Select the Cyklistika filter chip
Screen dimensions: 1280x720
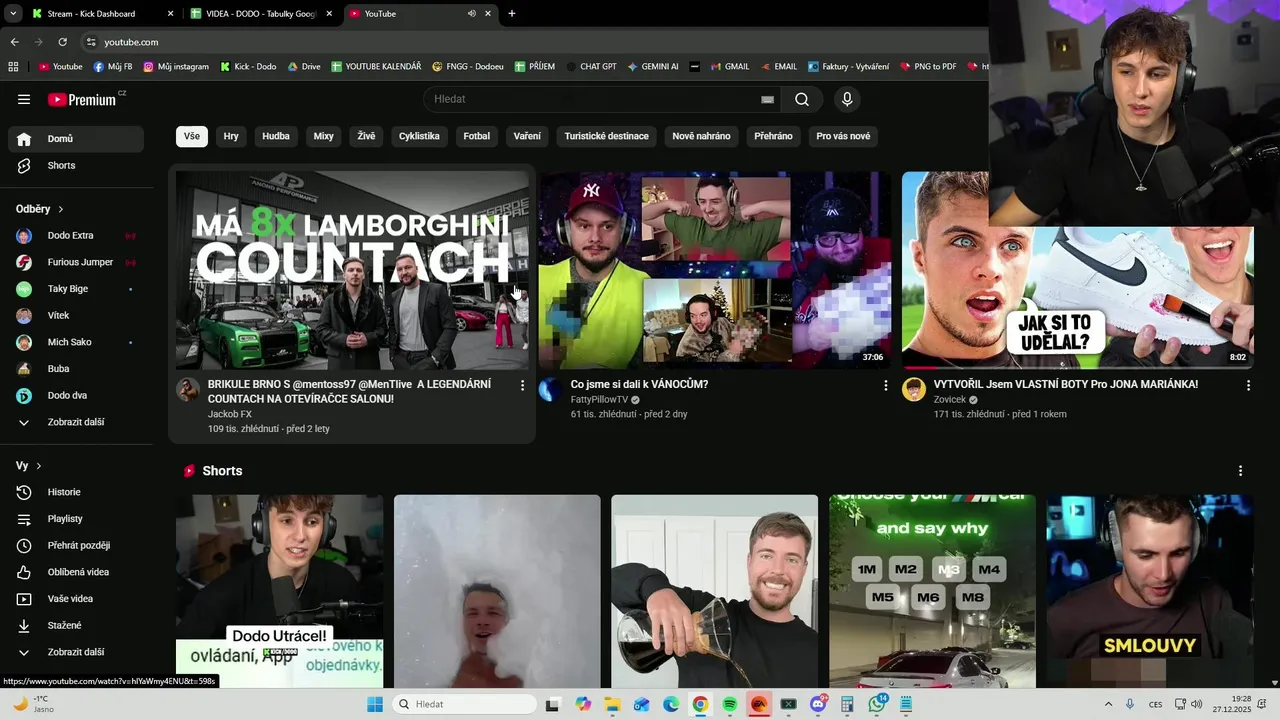[419, 136]
